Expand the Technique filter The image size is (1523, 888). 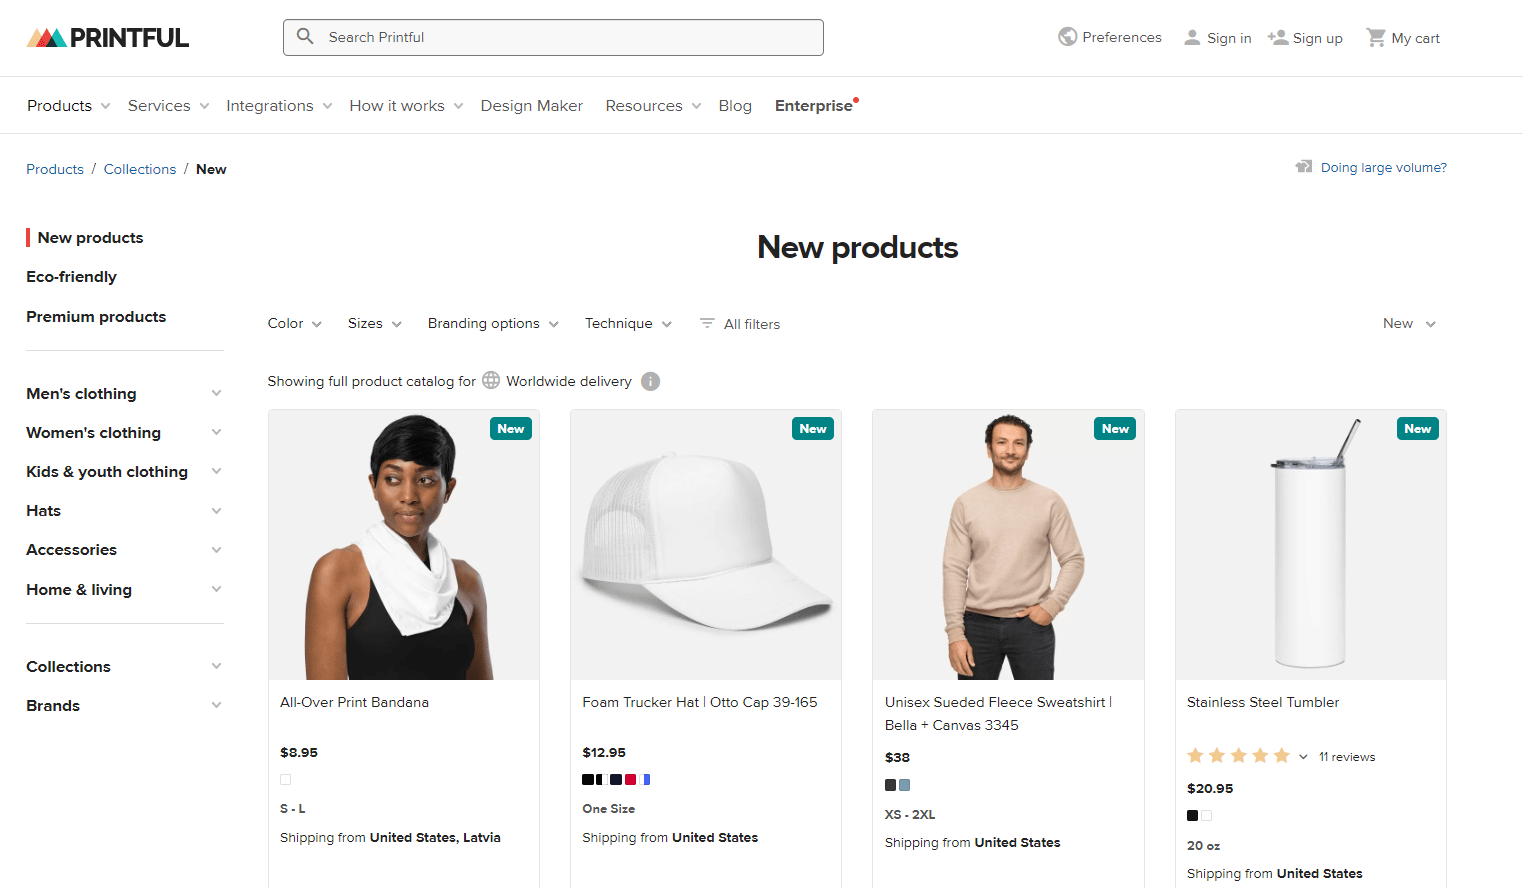pos(627,323)
